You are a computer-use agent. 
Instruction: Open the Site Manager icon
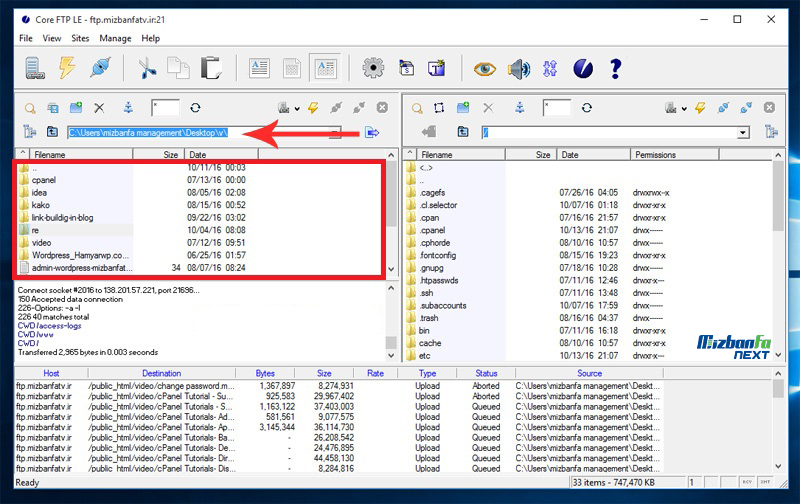(x=35, y=68)
